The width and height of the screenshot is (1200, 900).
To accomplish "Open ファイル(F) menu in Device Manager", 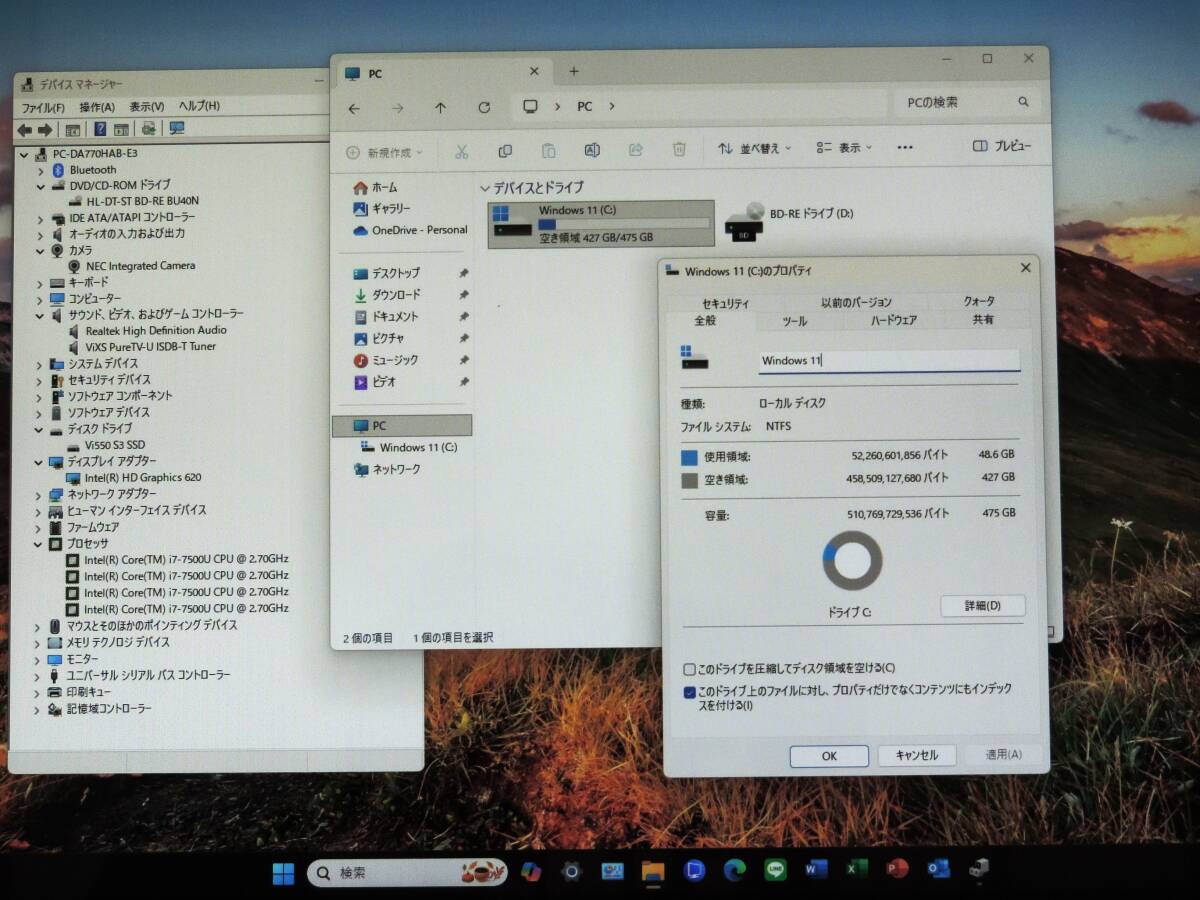I will coord(43,107).
